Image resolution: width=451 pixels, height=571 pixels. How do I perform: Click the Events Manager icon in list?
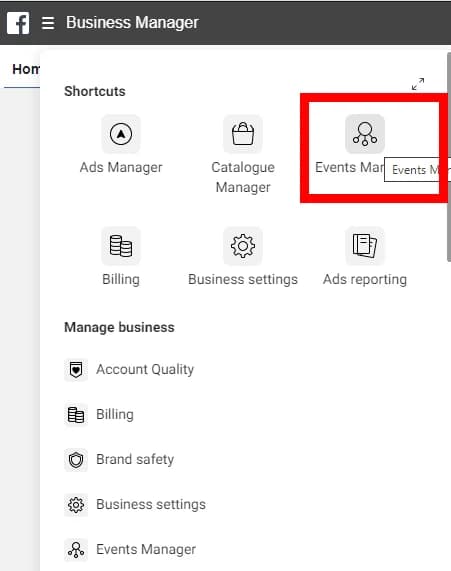pos(76,550)
